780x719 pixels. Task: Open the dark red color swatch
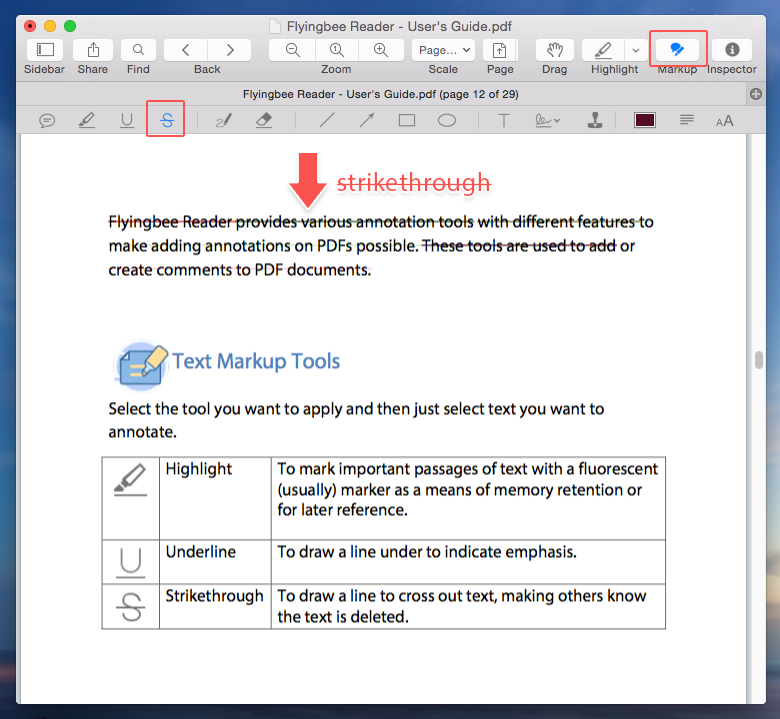pyautogui.click(x=645, y=120)
